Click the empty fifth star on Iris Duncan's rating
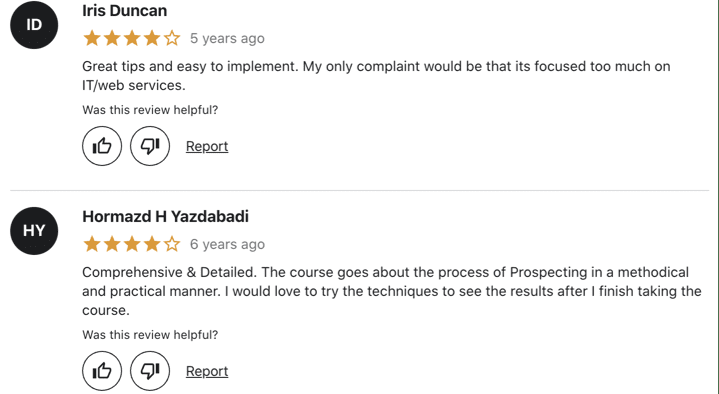Viewport: 719px width, 394px height. (x=172, y=38)
